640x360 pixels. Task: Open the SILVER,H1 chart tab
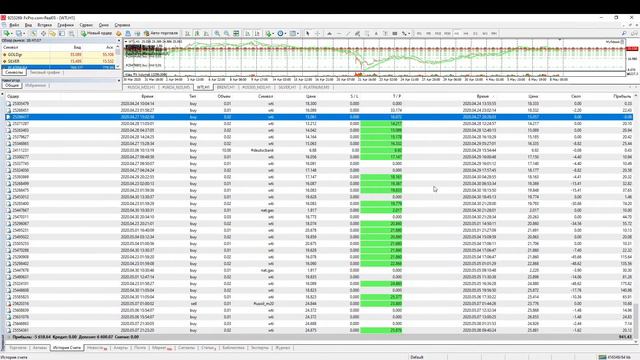[287, 87]
